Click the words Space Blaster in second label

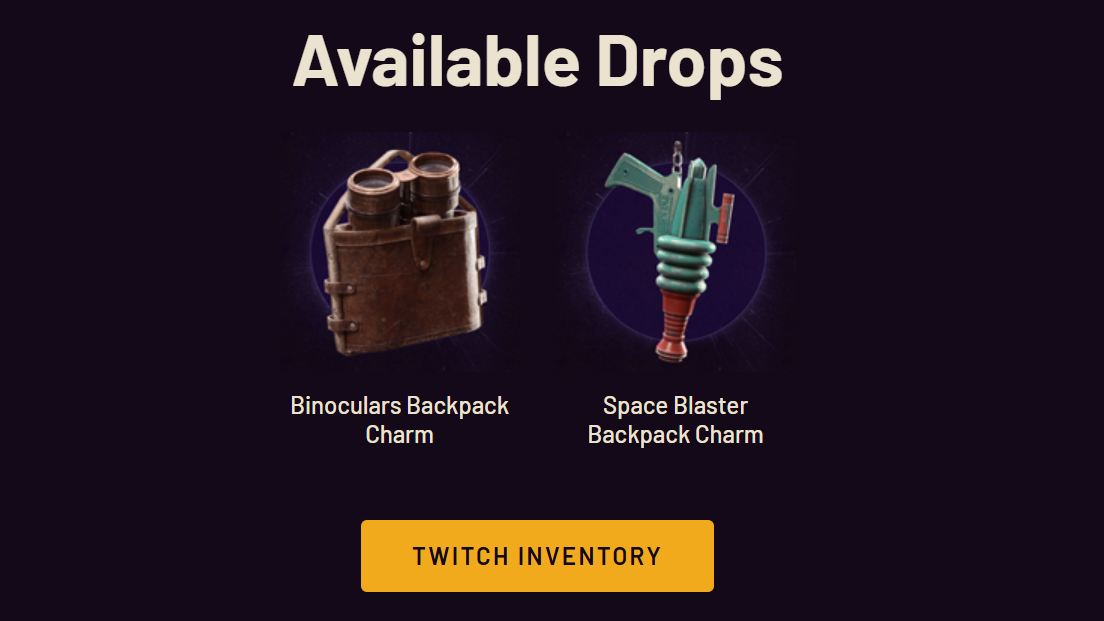pyautogui.click(x=675, y=406)
